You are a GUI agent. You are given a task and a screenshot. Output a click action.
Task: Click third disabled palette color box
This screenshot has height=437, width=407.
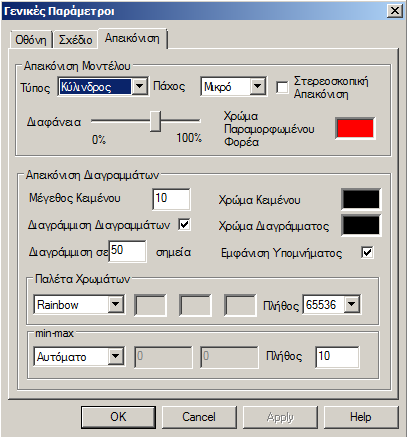tap(240, 305)
